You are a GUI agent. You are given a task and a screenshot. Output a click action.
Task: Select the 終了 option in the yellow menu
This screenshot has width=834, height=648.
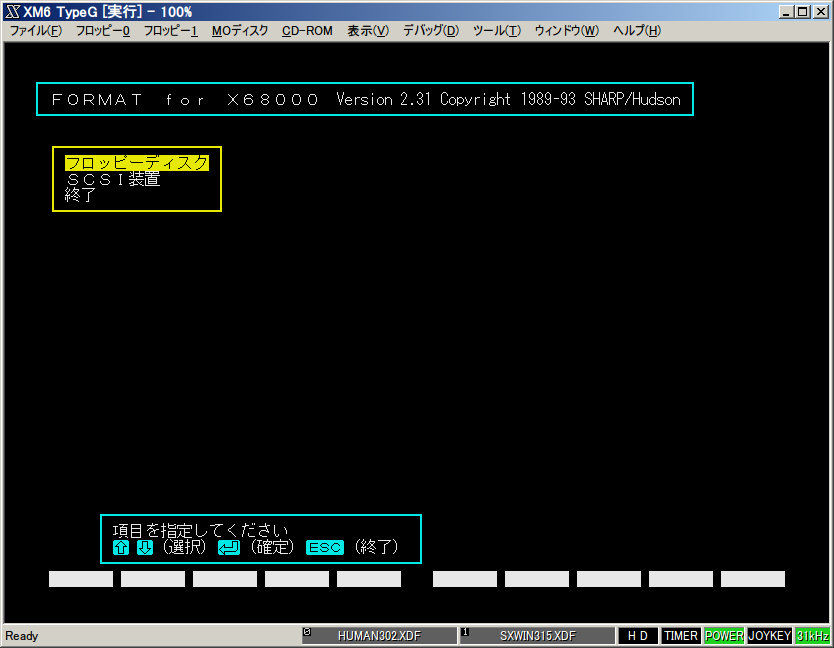(80, 195)
